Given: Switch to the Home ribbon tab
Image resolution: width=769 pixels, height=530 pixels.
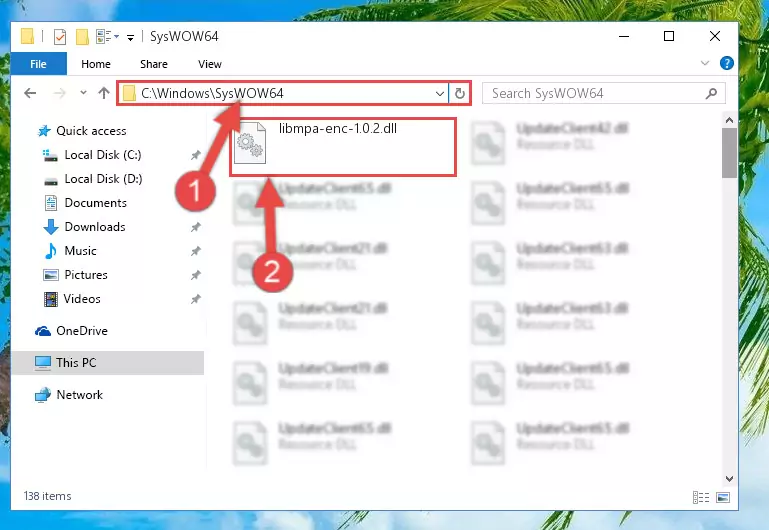Looking at the screenshot, I should 96,64.
